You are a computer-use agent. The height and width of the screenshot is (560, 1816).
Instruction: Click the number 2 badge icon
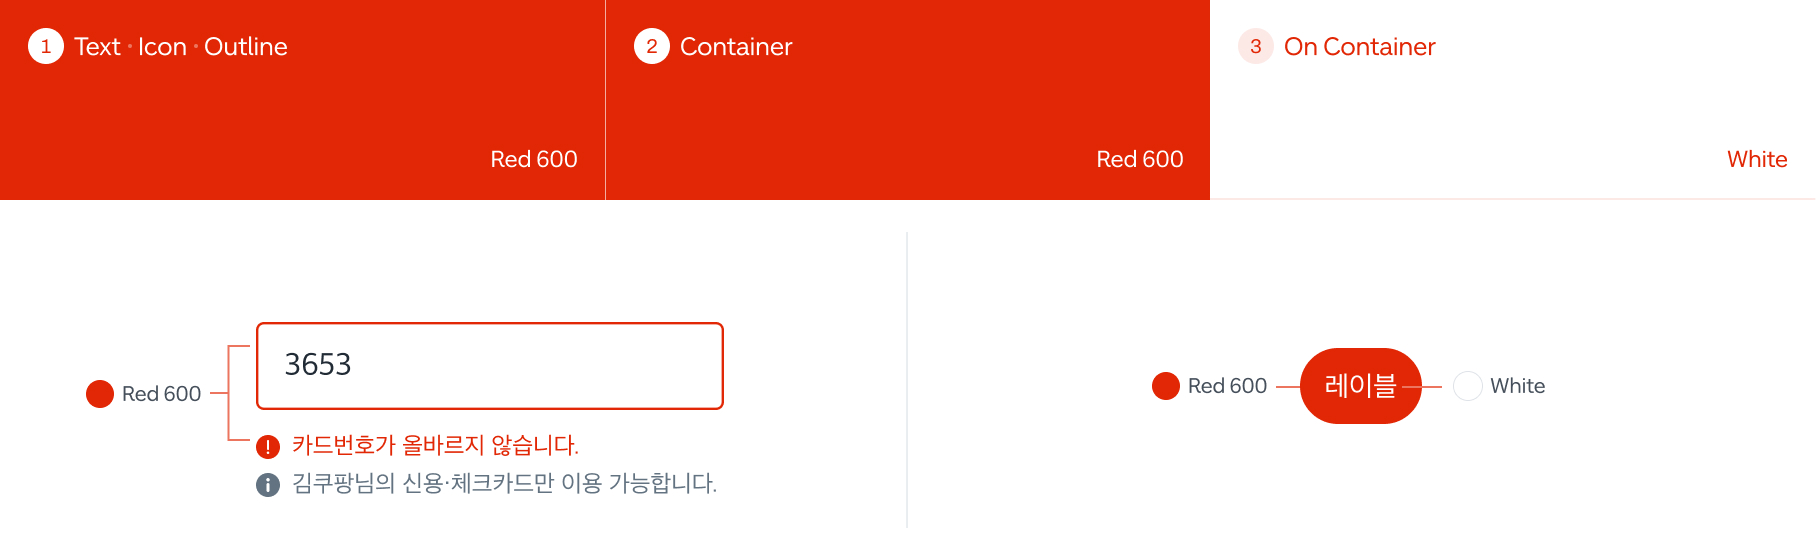tap(652, 46)
